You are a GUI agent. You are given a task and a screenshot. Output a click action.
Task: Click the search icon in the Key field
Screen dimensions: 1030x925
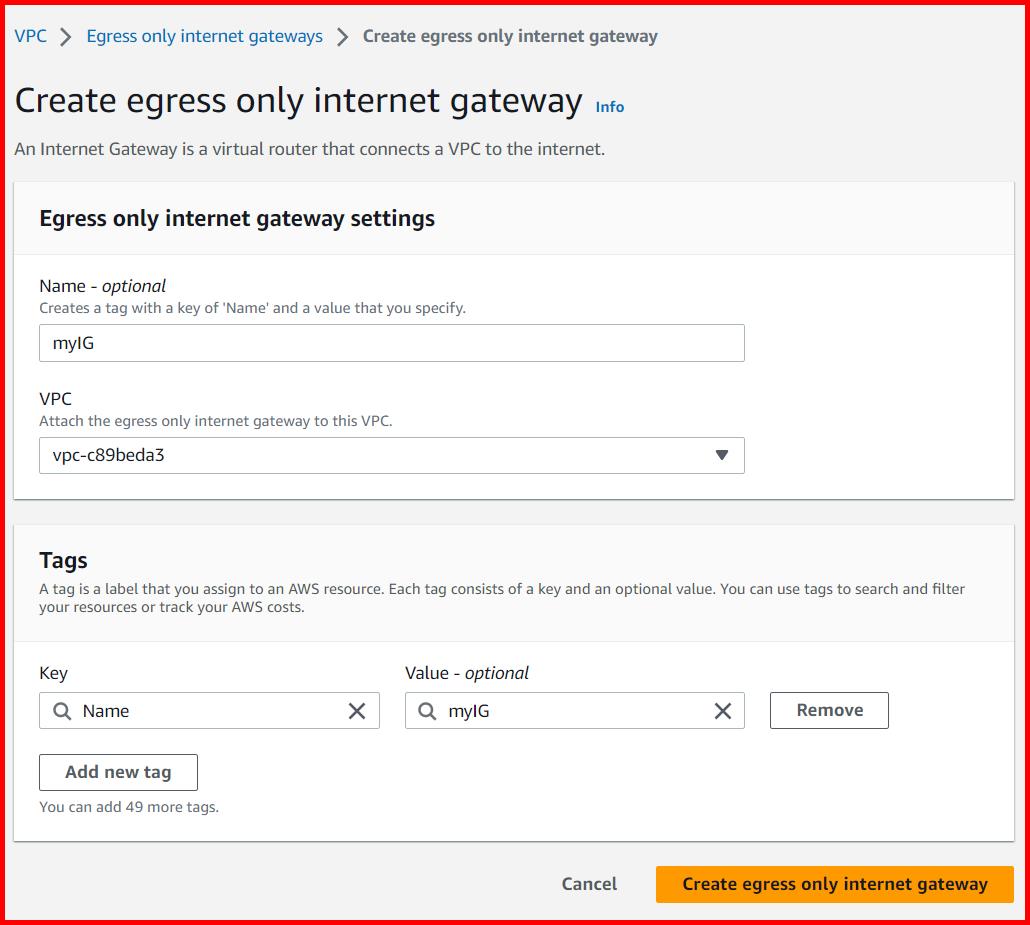(x=60, y=710)
